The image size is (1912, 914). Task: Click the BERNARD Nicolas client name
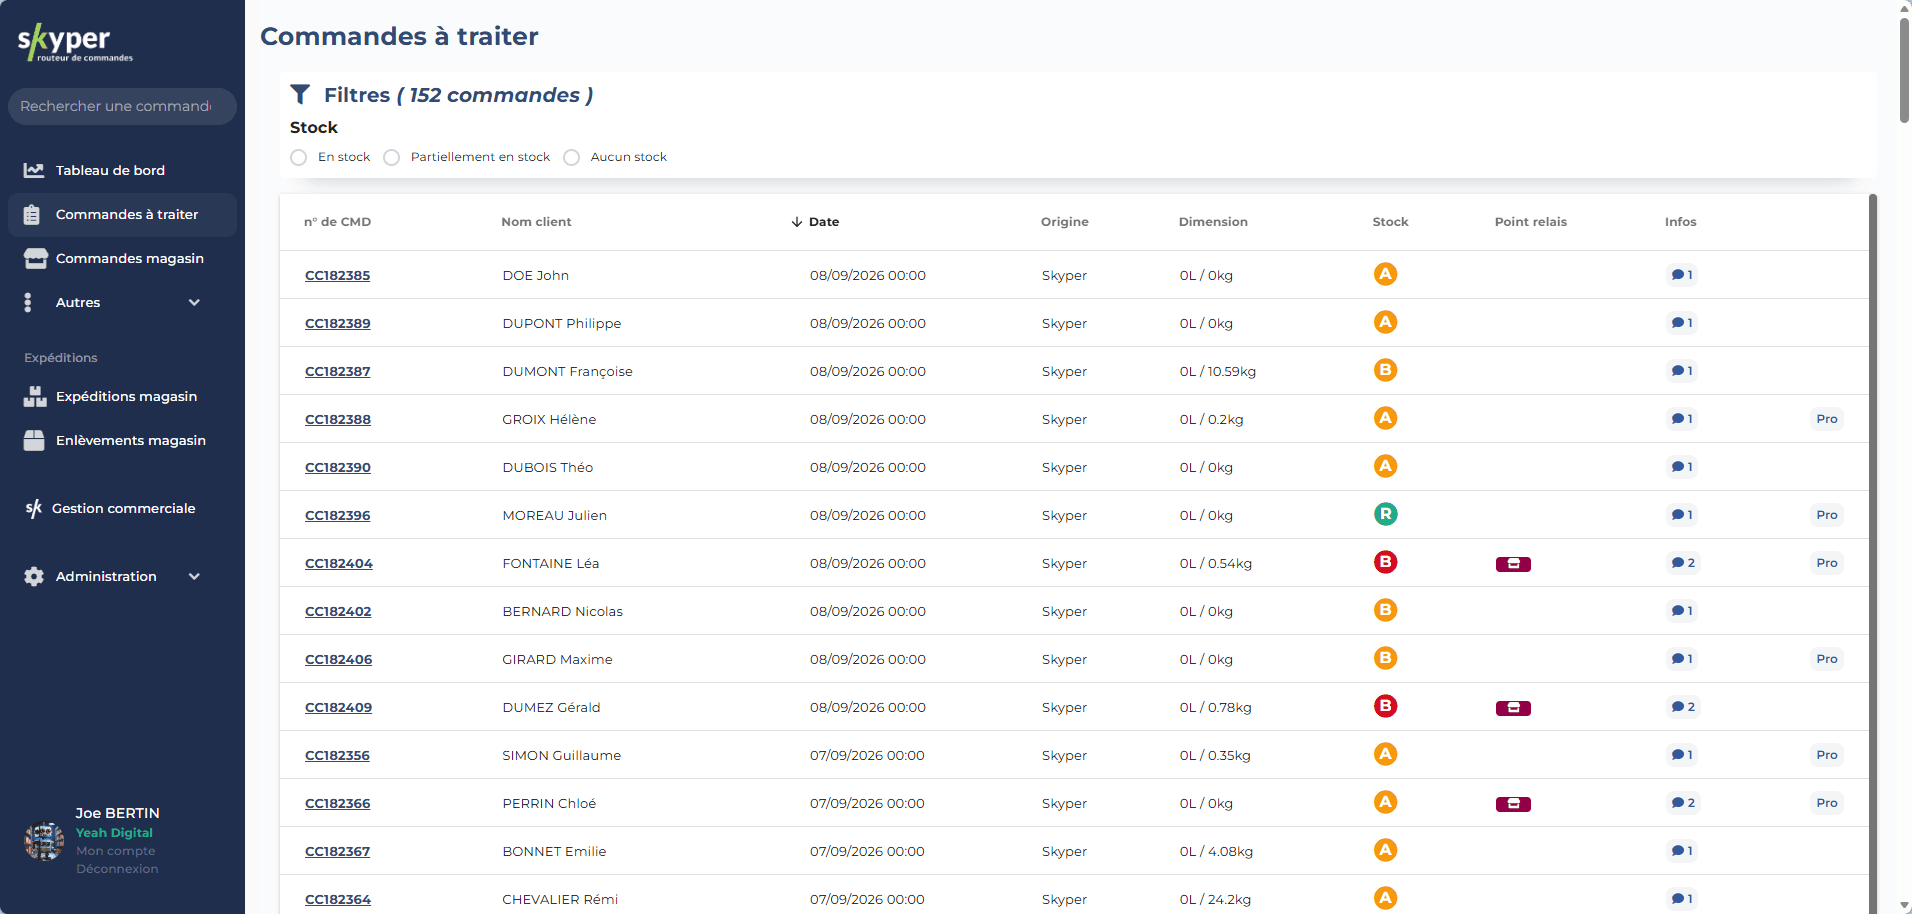(x=562, y=611)
